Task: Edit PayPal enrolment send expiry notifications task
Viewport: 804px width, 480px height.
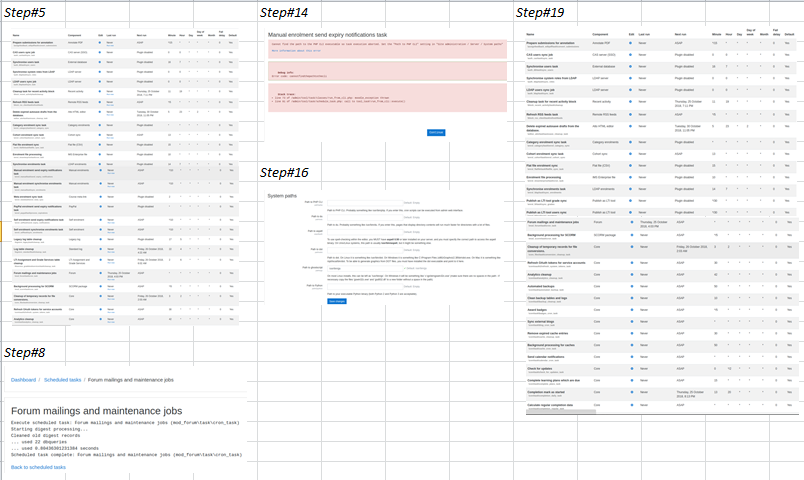Action: pos(100,207)
